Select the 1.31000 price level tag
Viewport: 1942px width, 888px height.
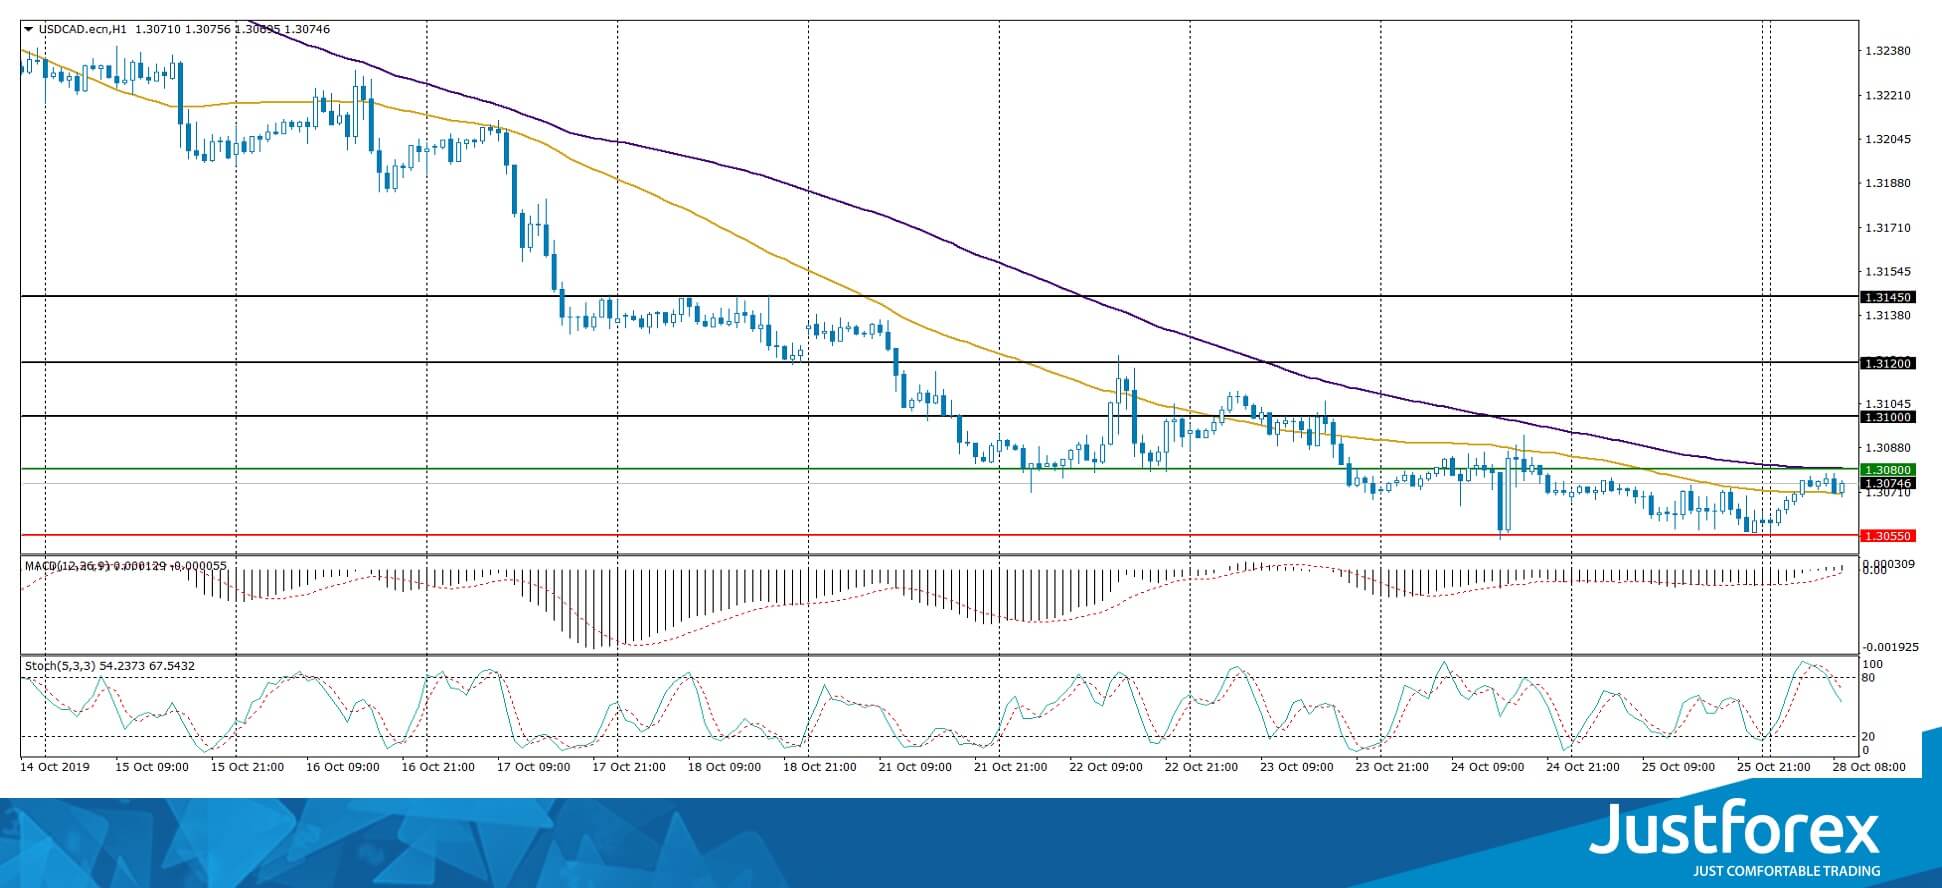pos(1887,417)
